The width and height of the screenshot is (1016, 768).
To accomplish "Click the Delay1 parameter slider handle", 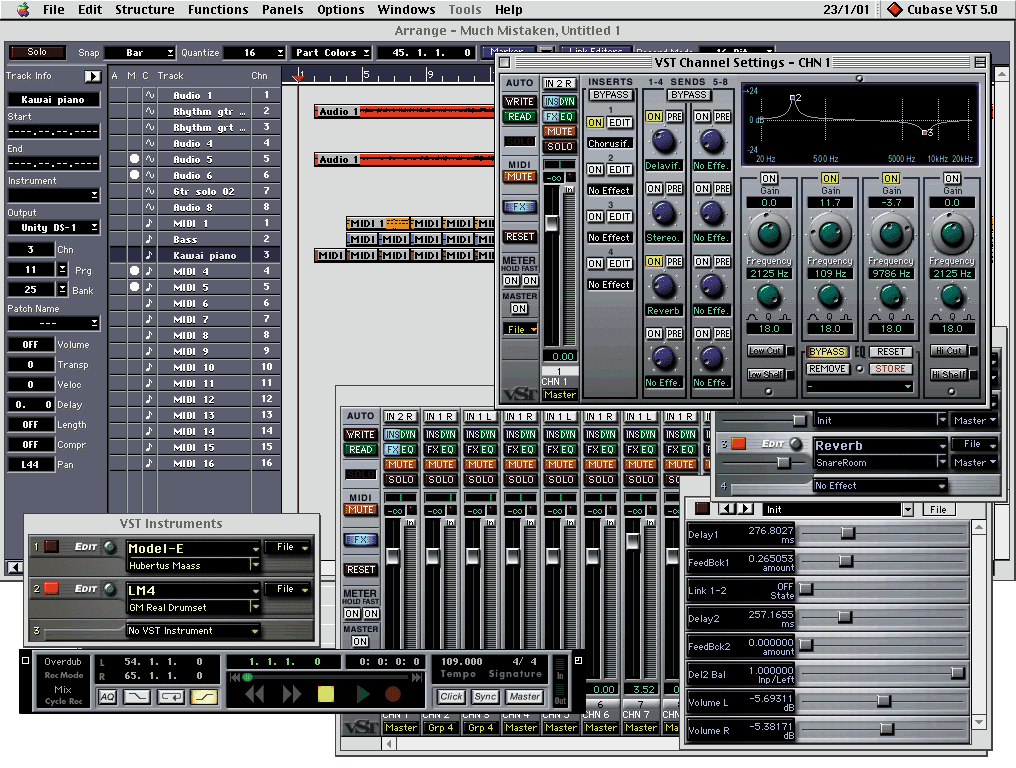I will (847, 534).
